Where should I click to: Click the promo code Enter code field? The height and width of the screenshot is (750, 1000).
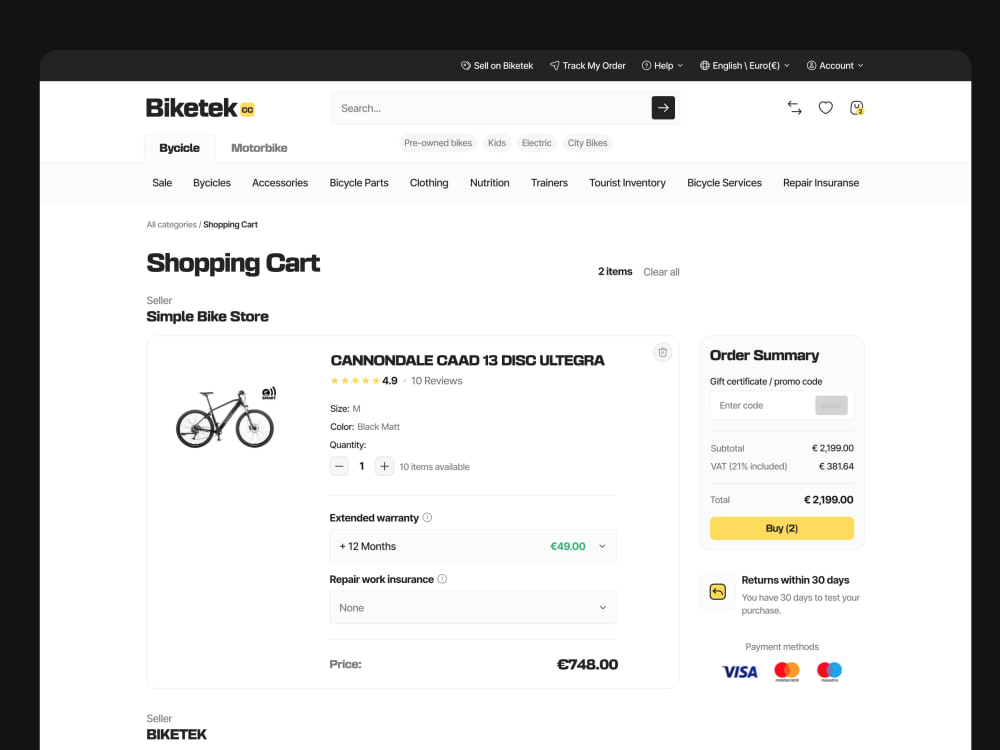click(x=762, y=406)
